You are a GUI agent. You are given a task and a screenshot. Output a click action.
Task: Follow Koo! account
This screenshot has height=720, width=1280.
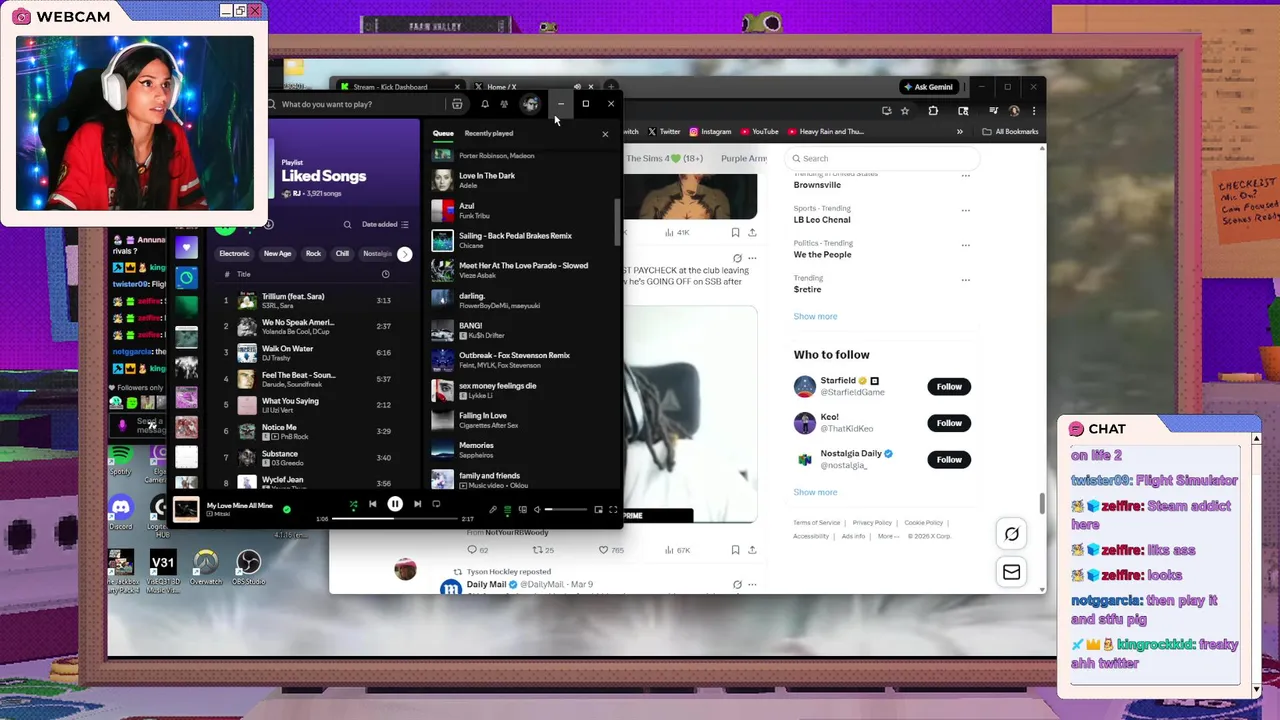[949, 423]
